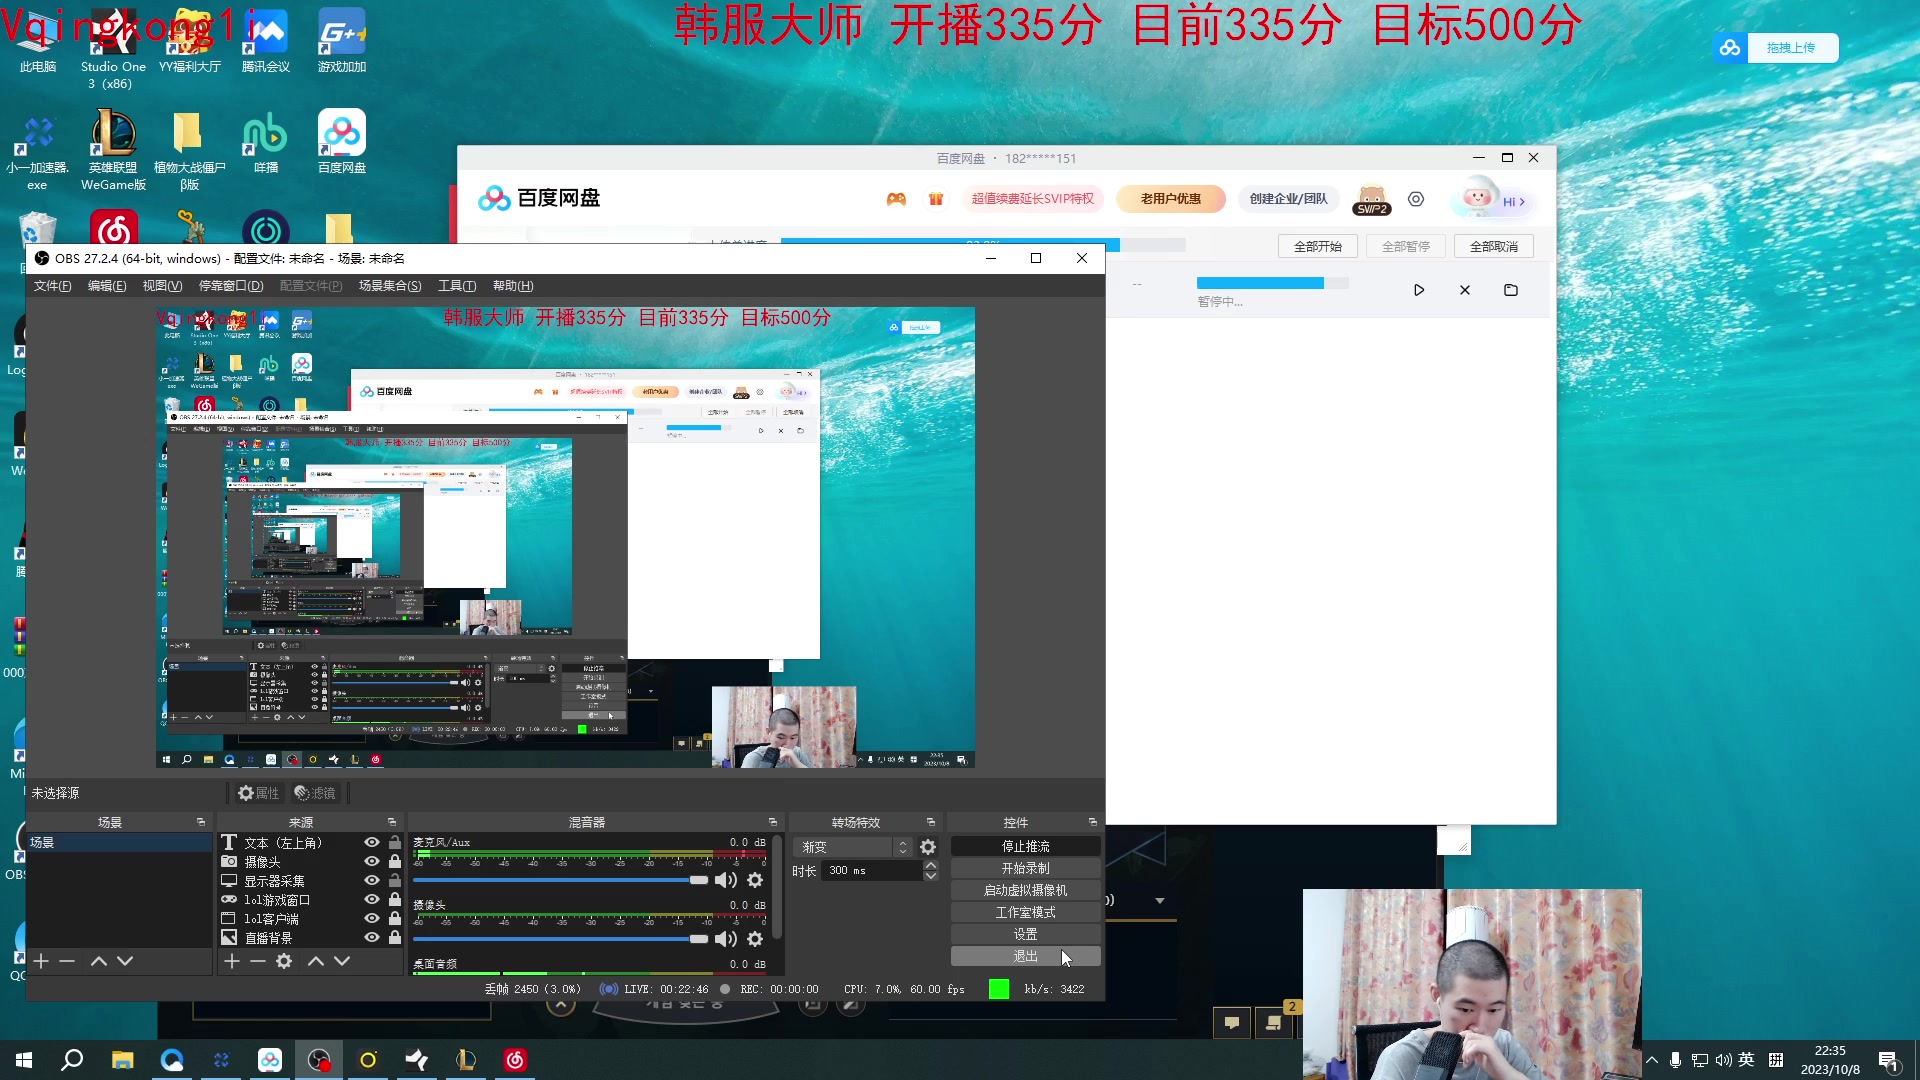Open source properties gear in Sources toolbar
Screen dimensions: 1920x1080
click(284, 961)
